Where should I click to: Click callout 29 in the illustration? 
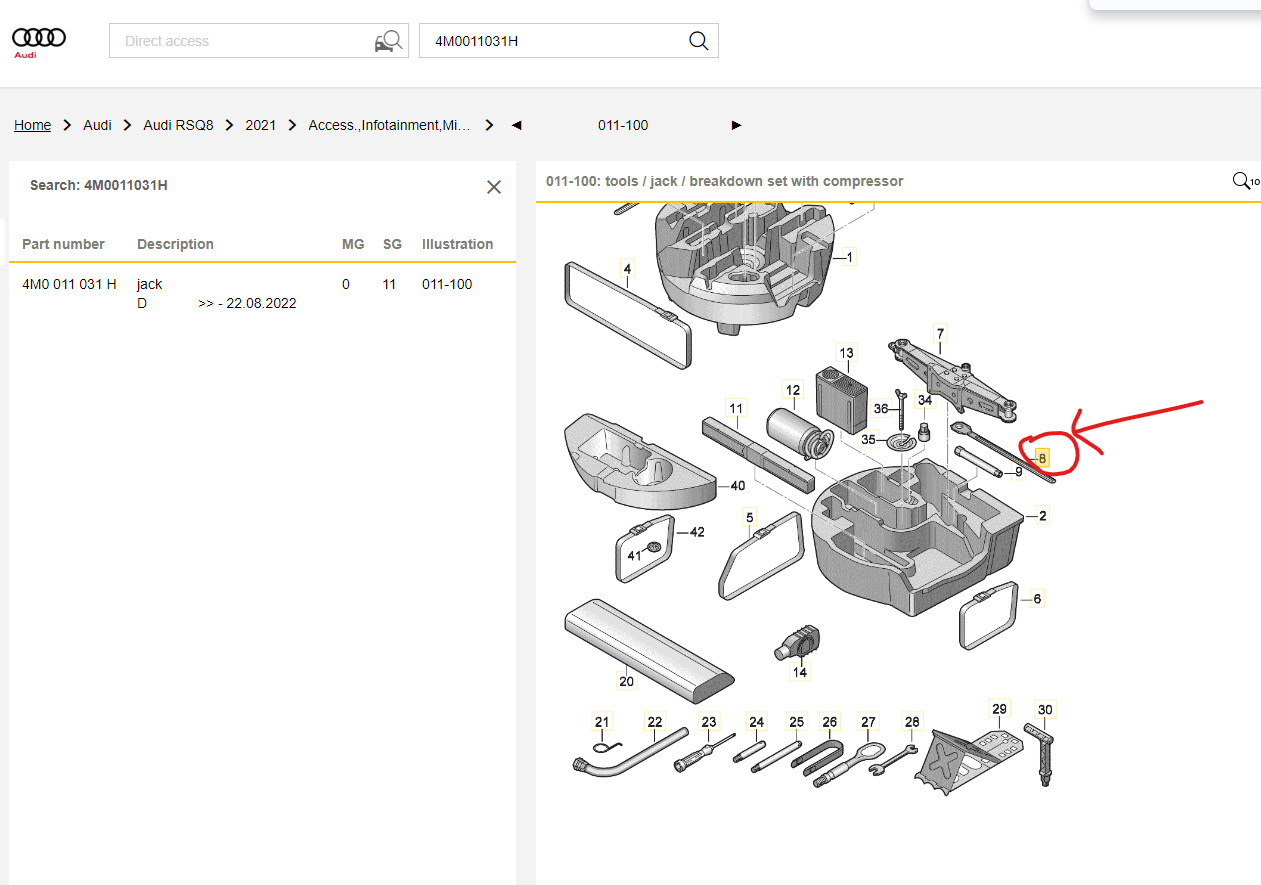coord(999,709)
